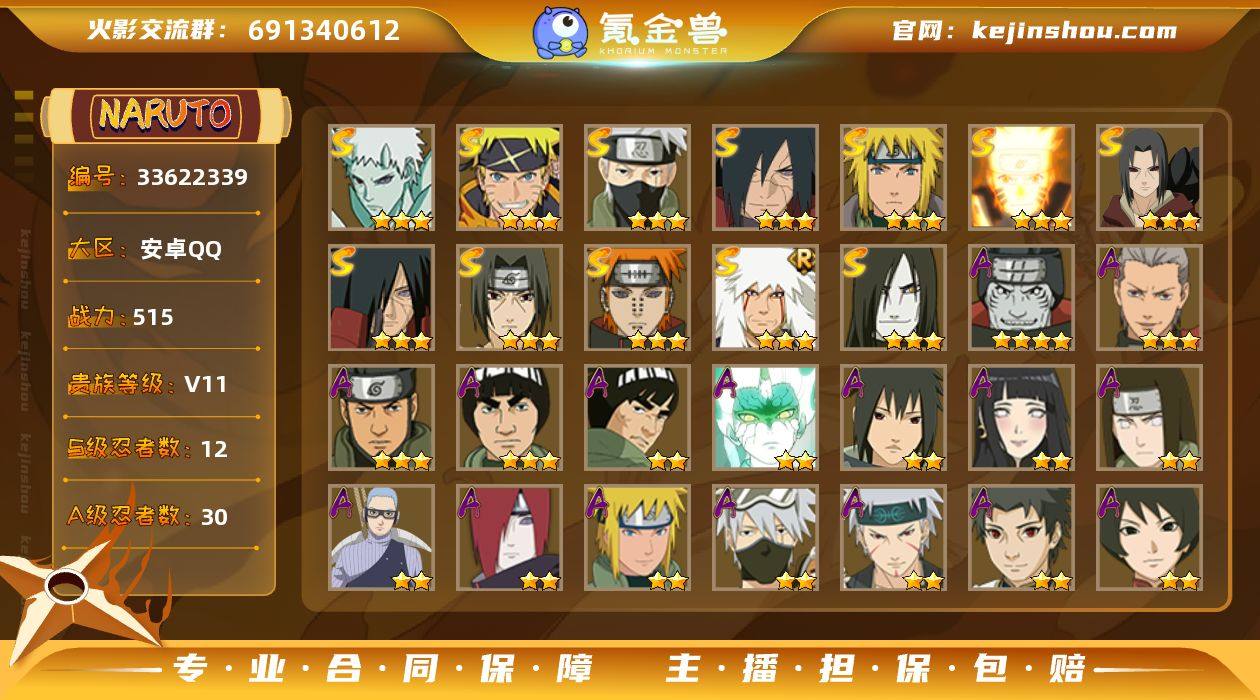Open the glowing Nine-Tails Chakra Naruto card
The height and width of the screenshot is (700, 1260).
click(1022, 177)
